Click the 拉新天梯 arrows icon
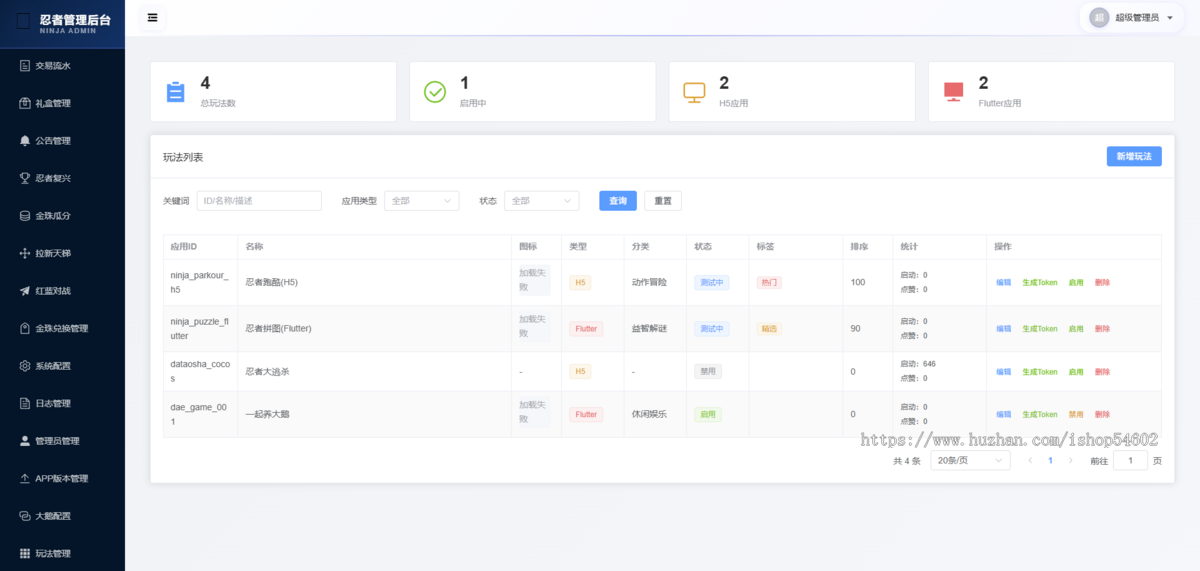 coord(25,253)
